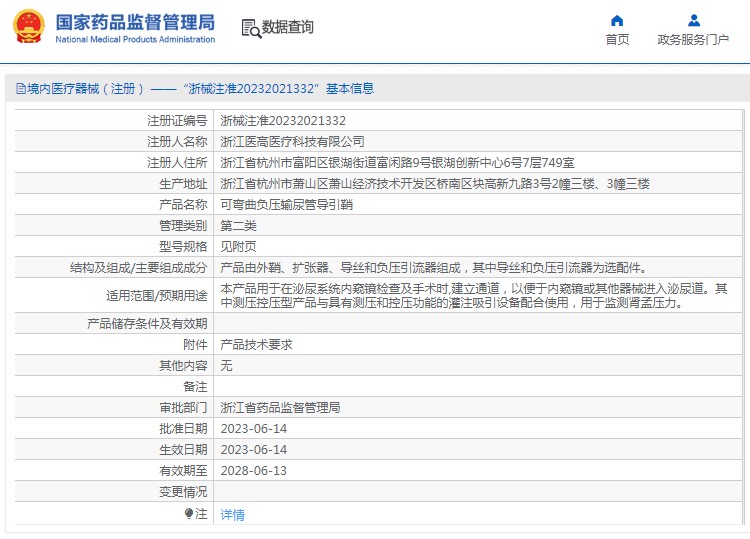Click the 数据查询 label
This screenshot has height=539, width=750.
click(287, 27)
